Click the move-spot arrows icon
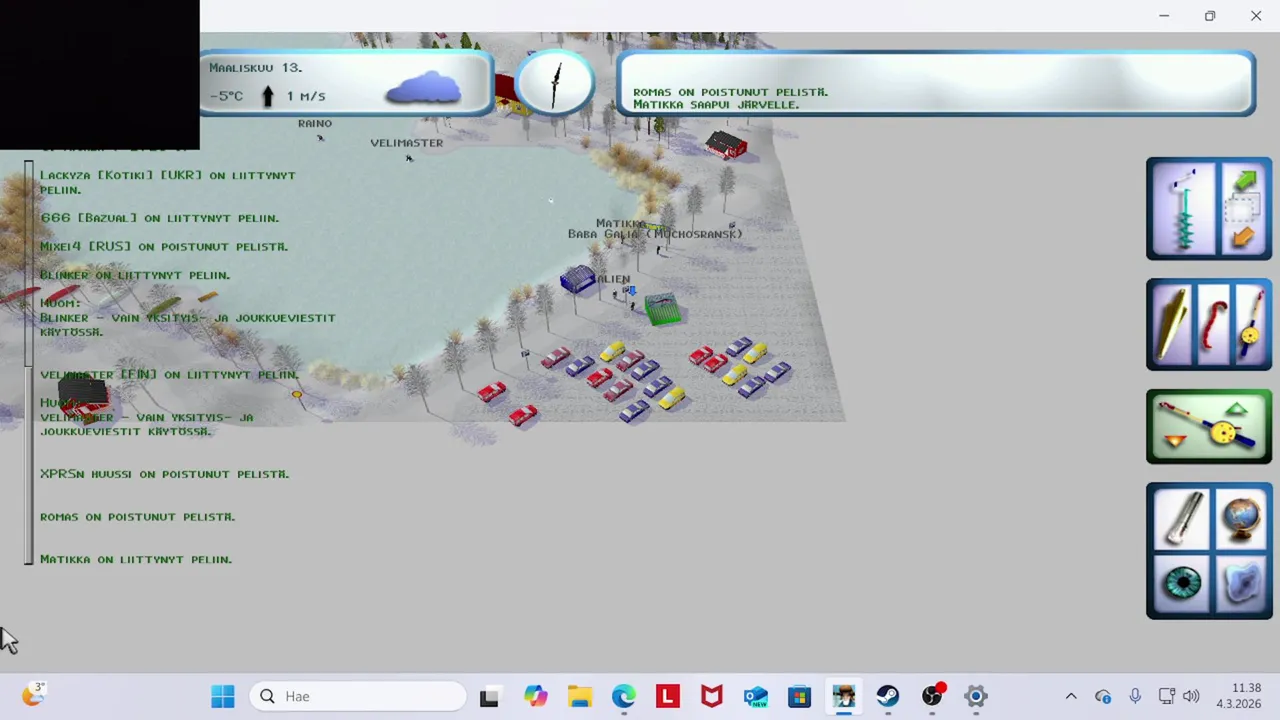Image resolution: width=1280 pixels, height=720 pixels. (x=1243, y=209)
